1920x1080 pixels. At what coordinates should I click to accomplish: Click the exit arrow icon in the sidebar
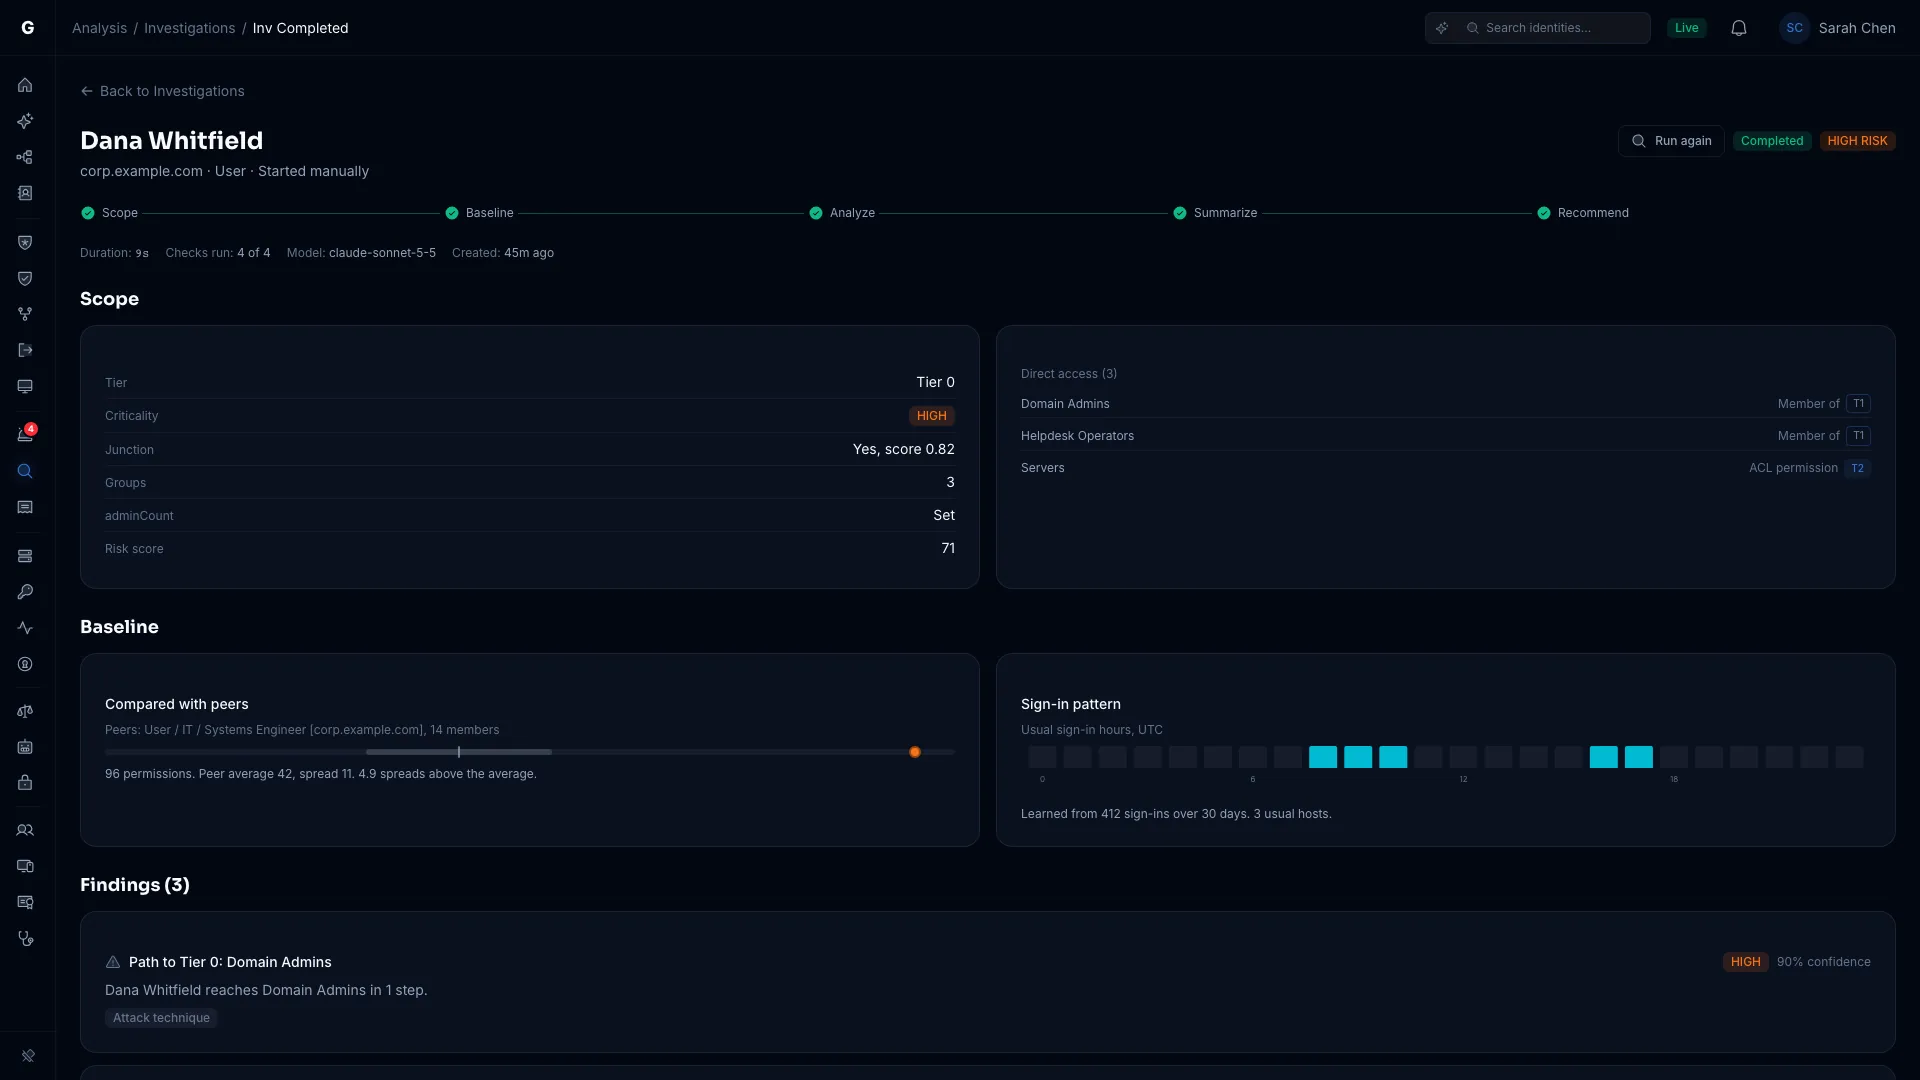(x=25, y=350)
